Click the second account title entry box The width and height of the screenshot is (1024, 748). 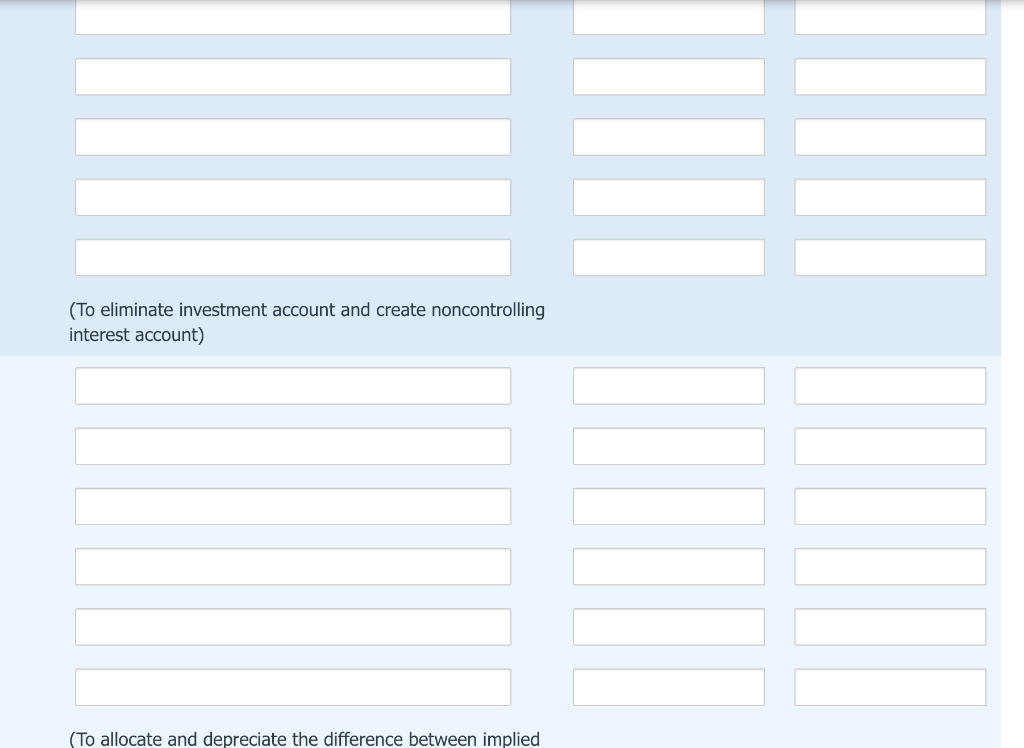[x=292, y=76]
